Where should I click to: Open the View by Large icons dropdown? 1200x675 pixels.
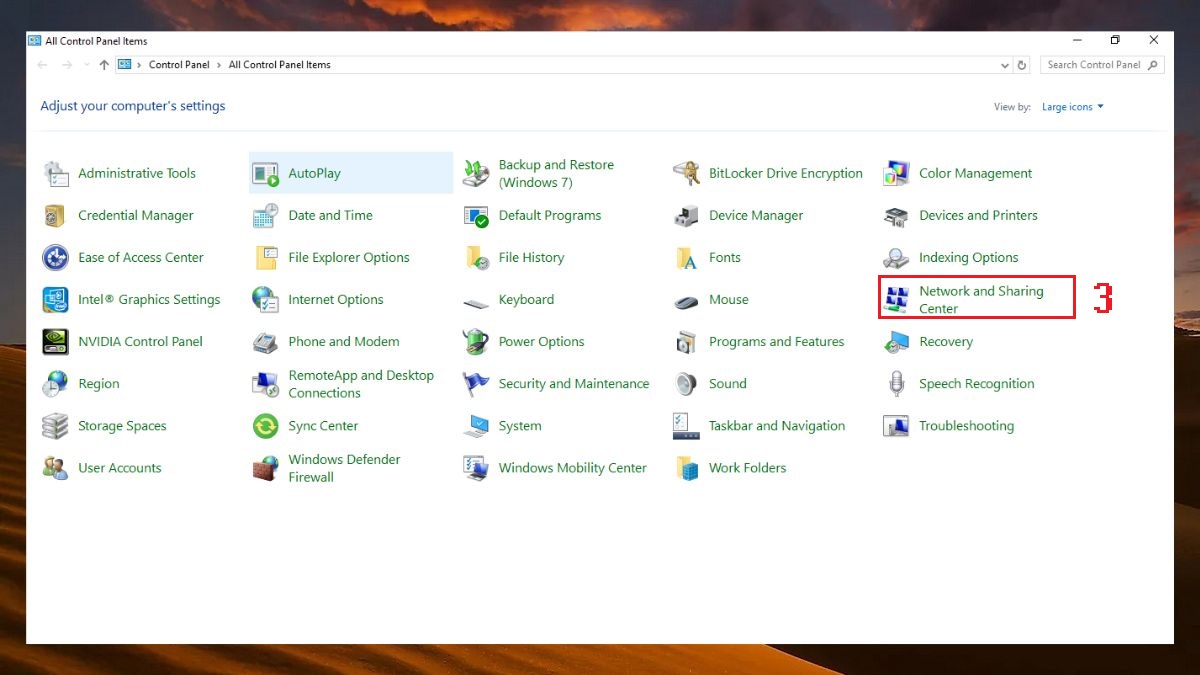tap(1073, 107)
